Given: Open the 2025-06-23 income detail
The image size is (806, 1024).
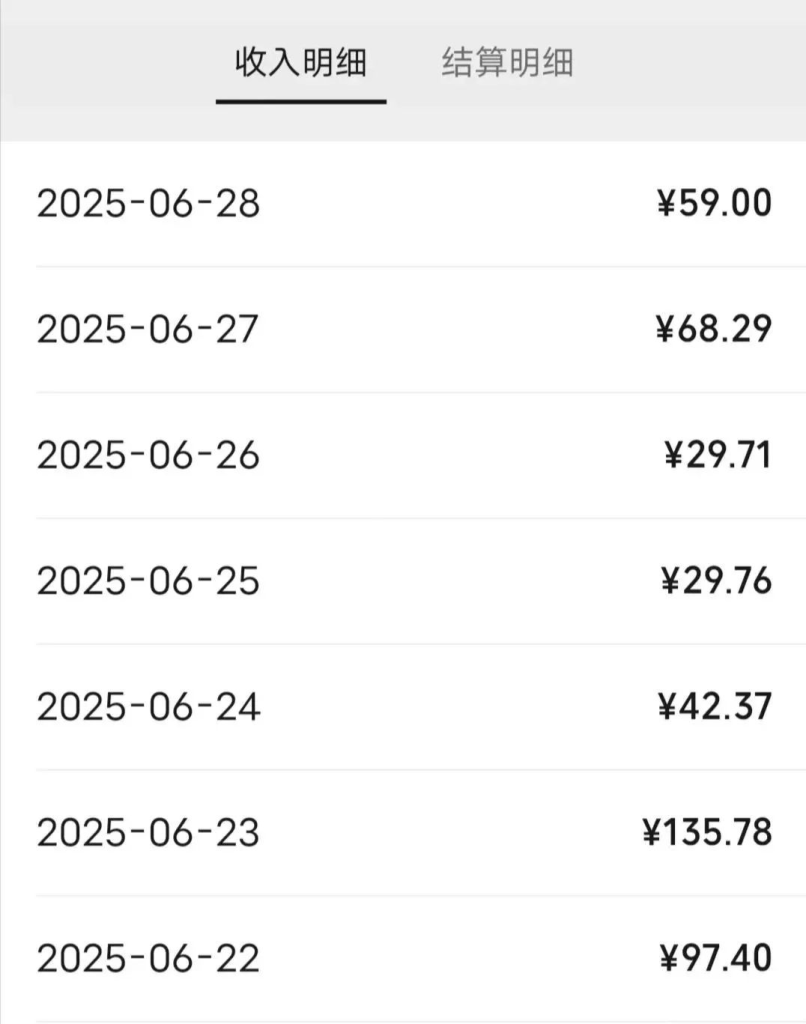Looking at the screenshot, I should [148, 833].
